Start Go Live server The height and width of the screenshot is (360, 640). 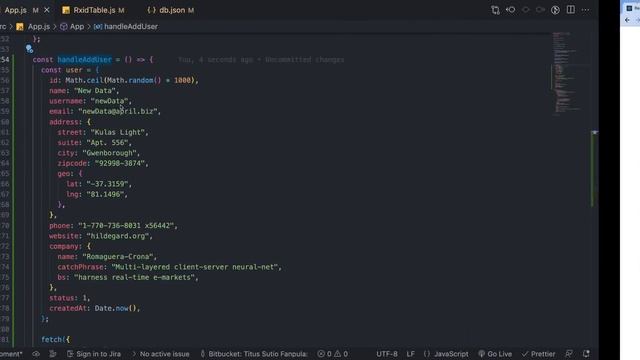coord(495,354)
